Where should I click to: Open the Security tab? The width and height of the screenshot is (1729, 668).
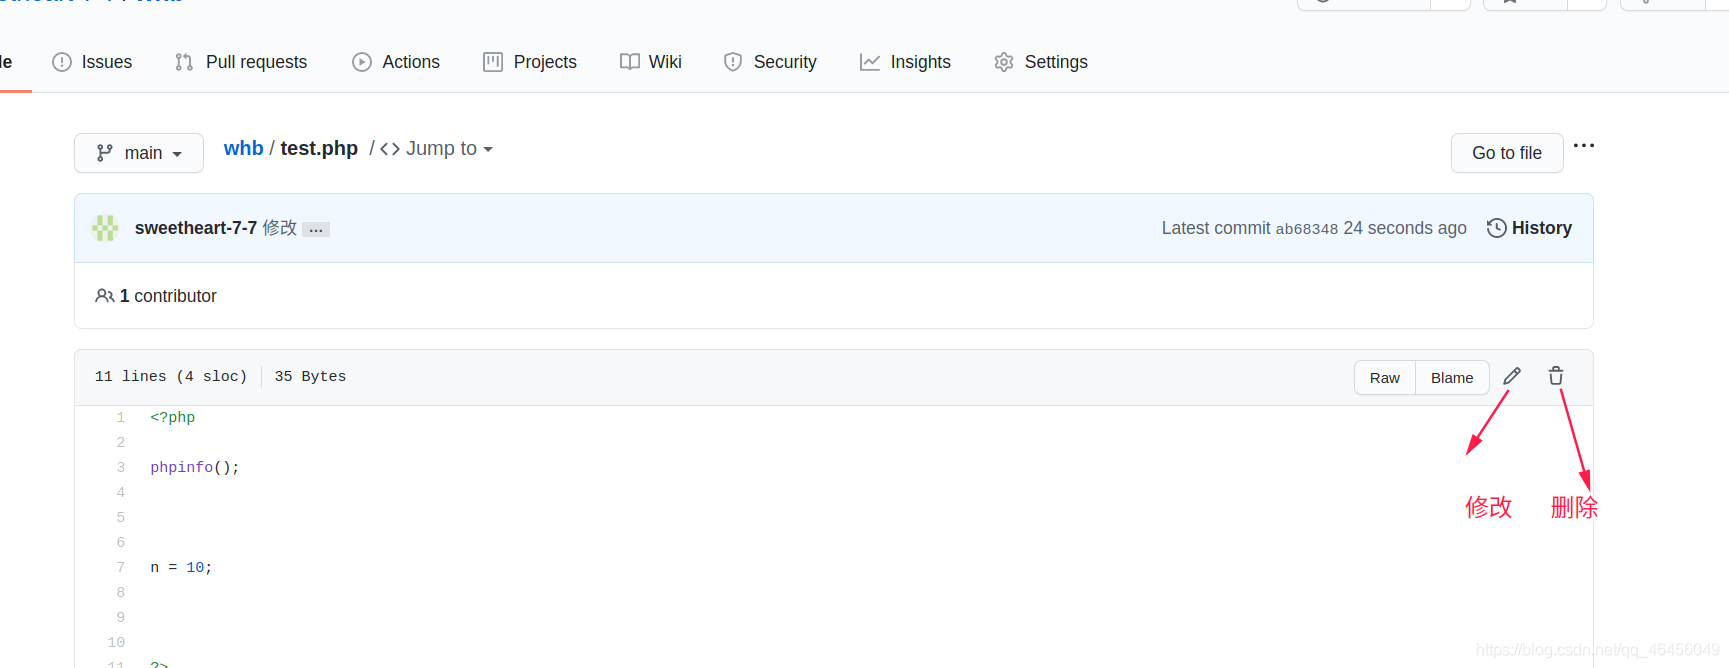coord(770,62)
